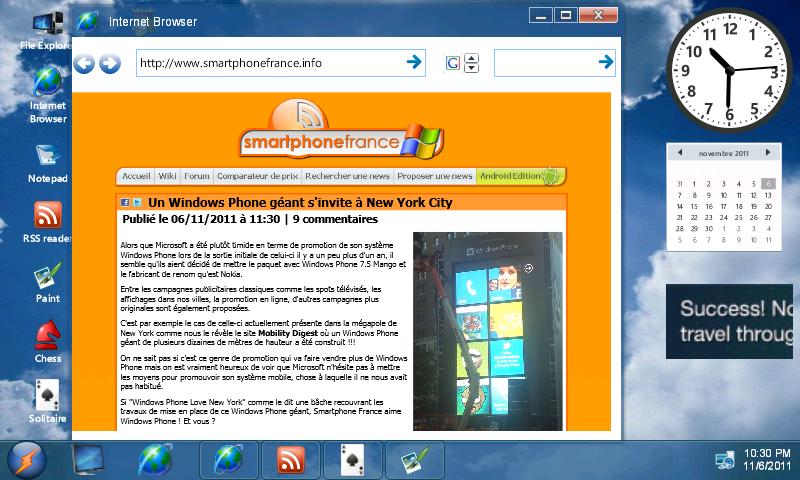Click the Google search engine icon
The width and height of the screenshot is (800, 480).
453,63
